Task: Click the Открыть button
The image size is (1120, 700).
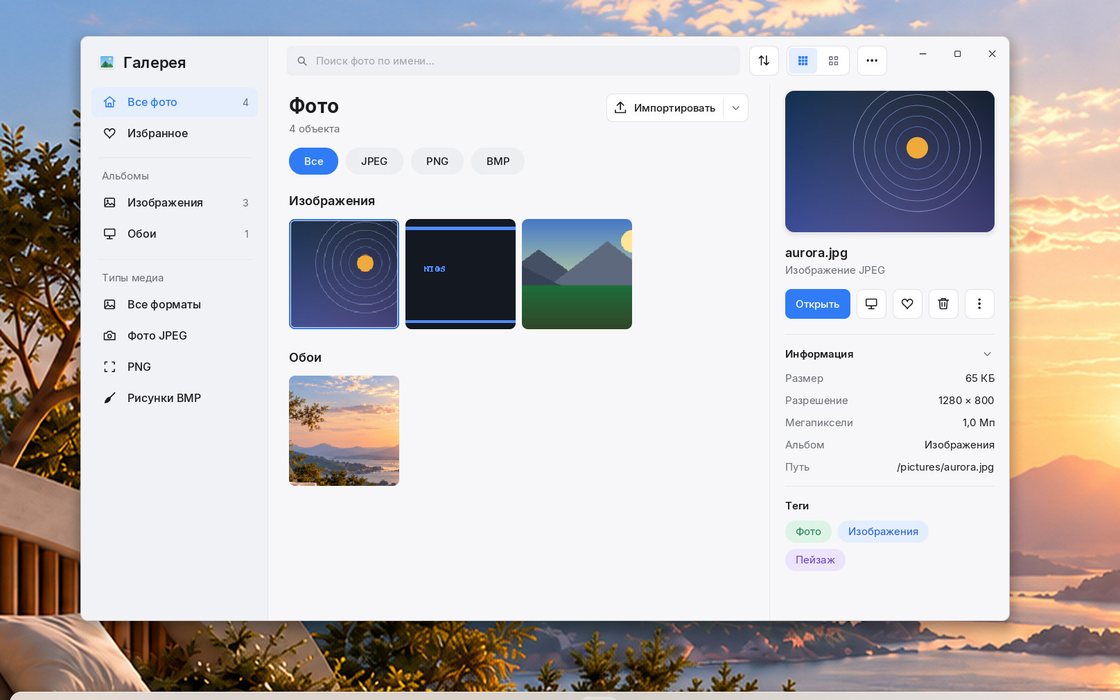Action: [x=817, y=304]
